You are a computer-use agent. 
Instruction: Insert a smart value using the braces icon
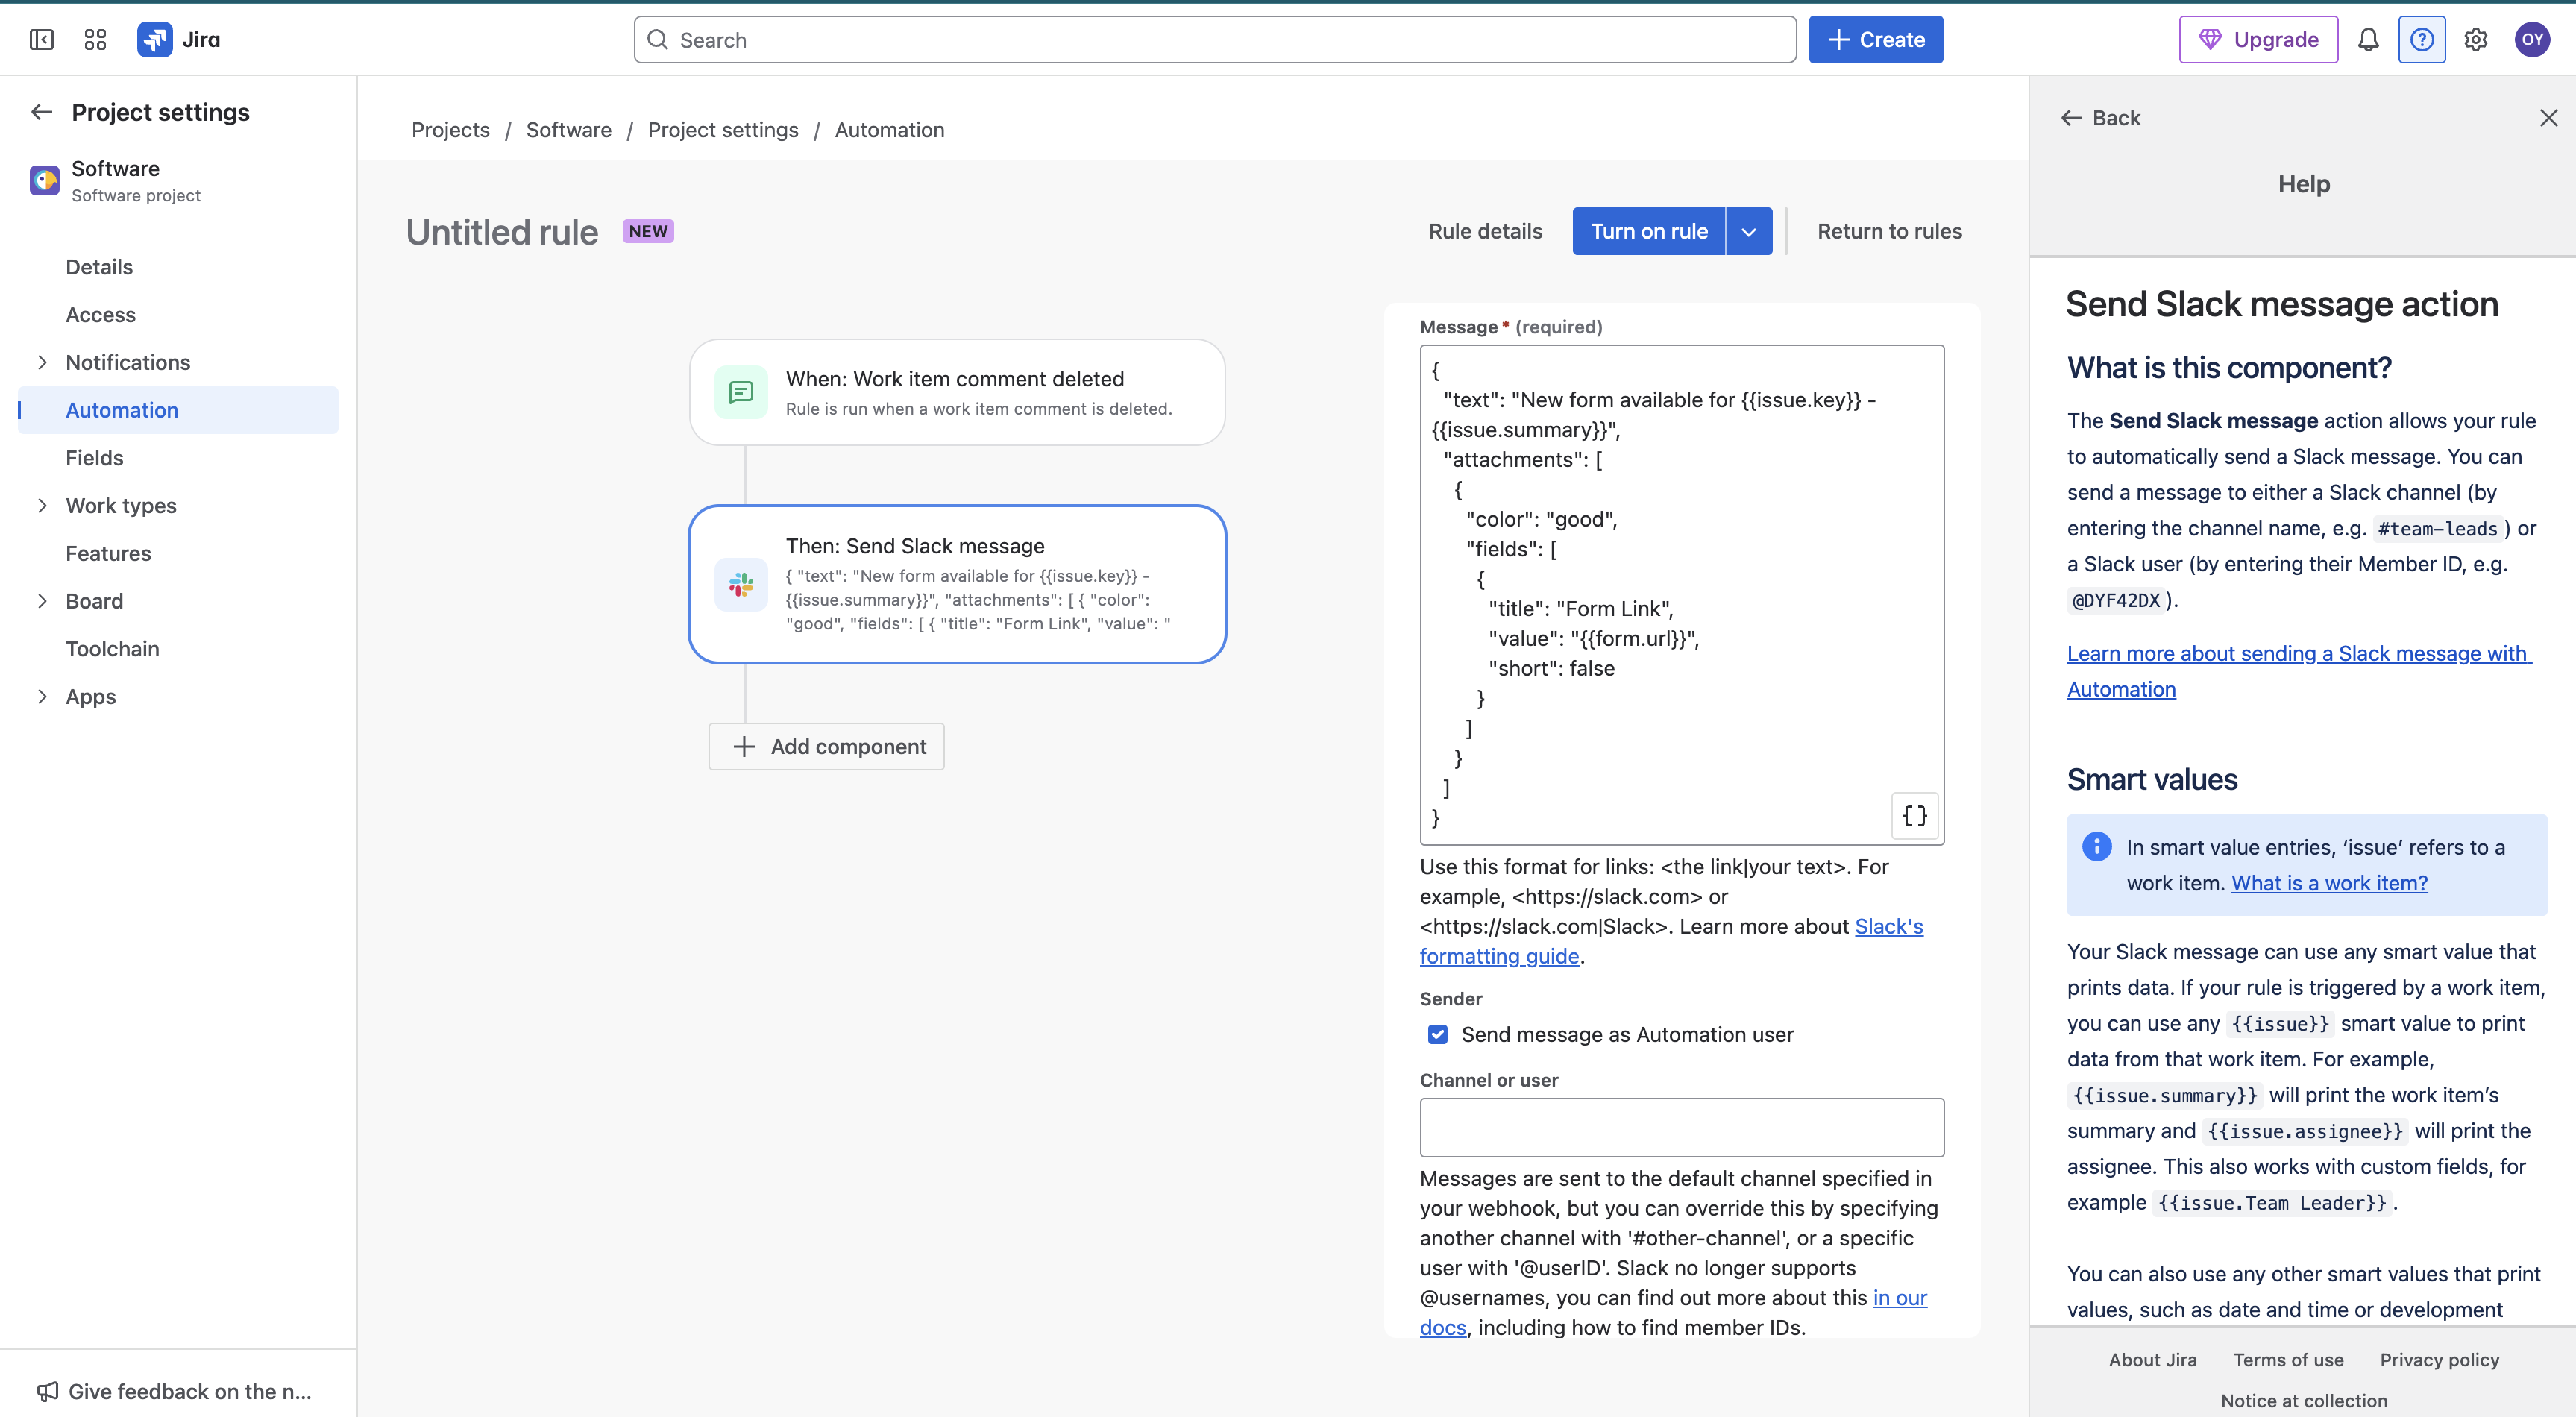(x=1913, y=816)
